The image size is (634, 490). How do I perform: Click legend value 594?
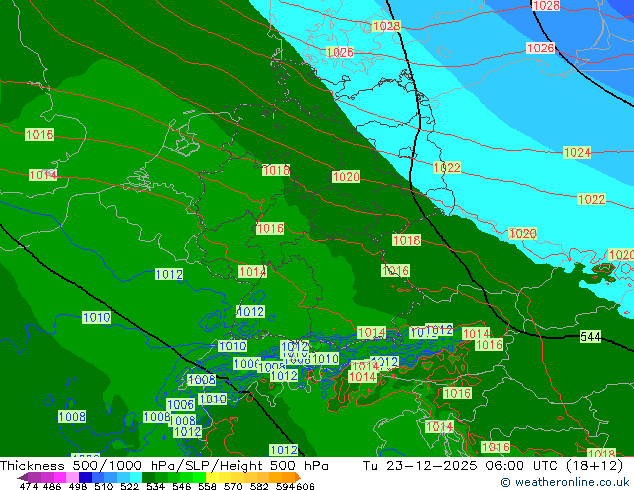[x=285, y=486]
